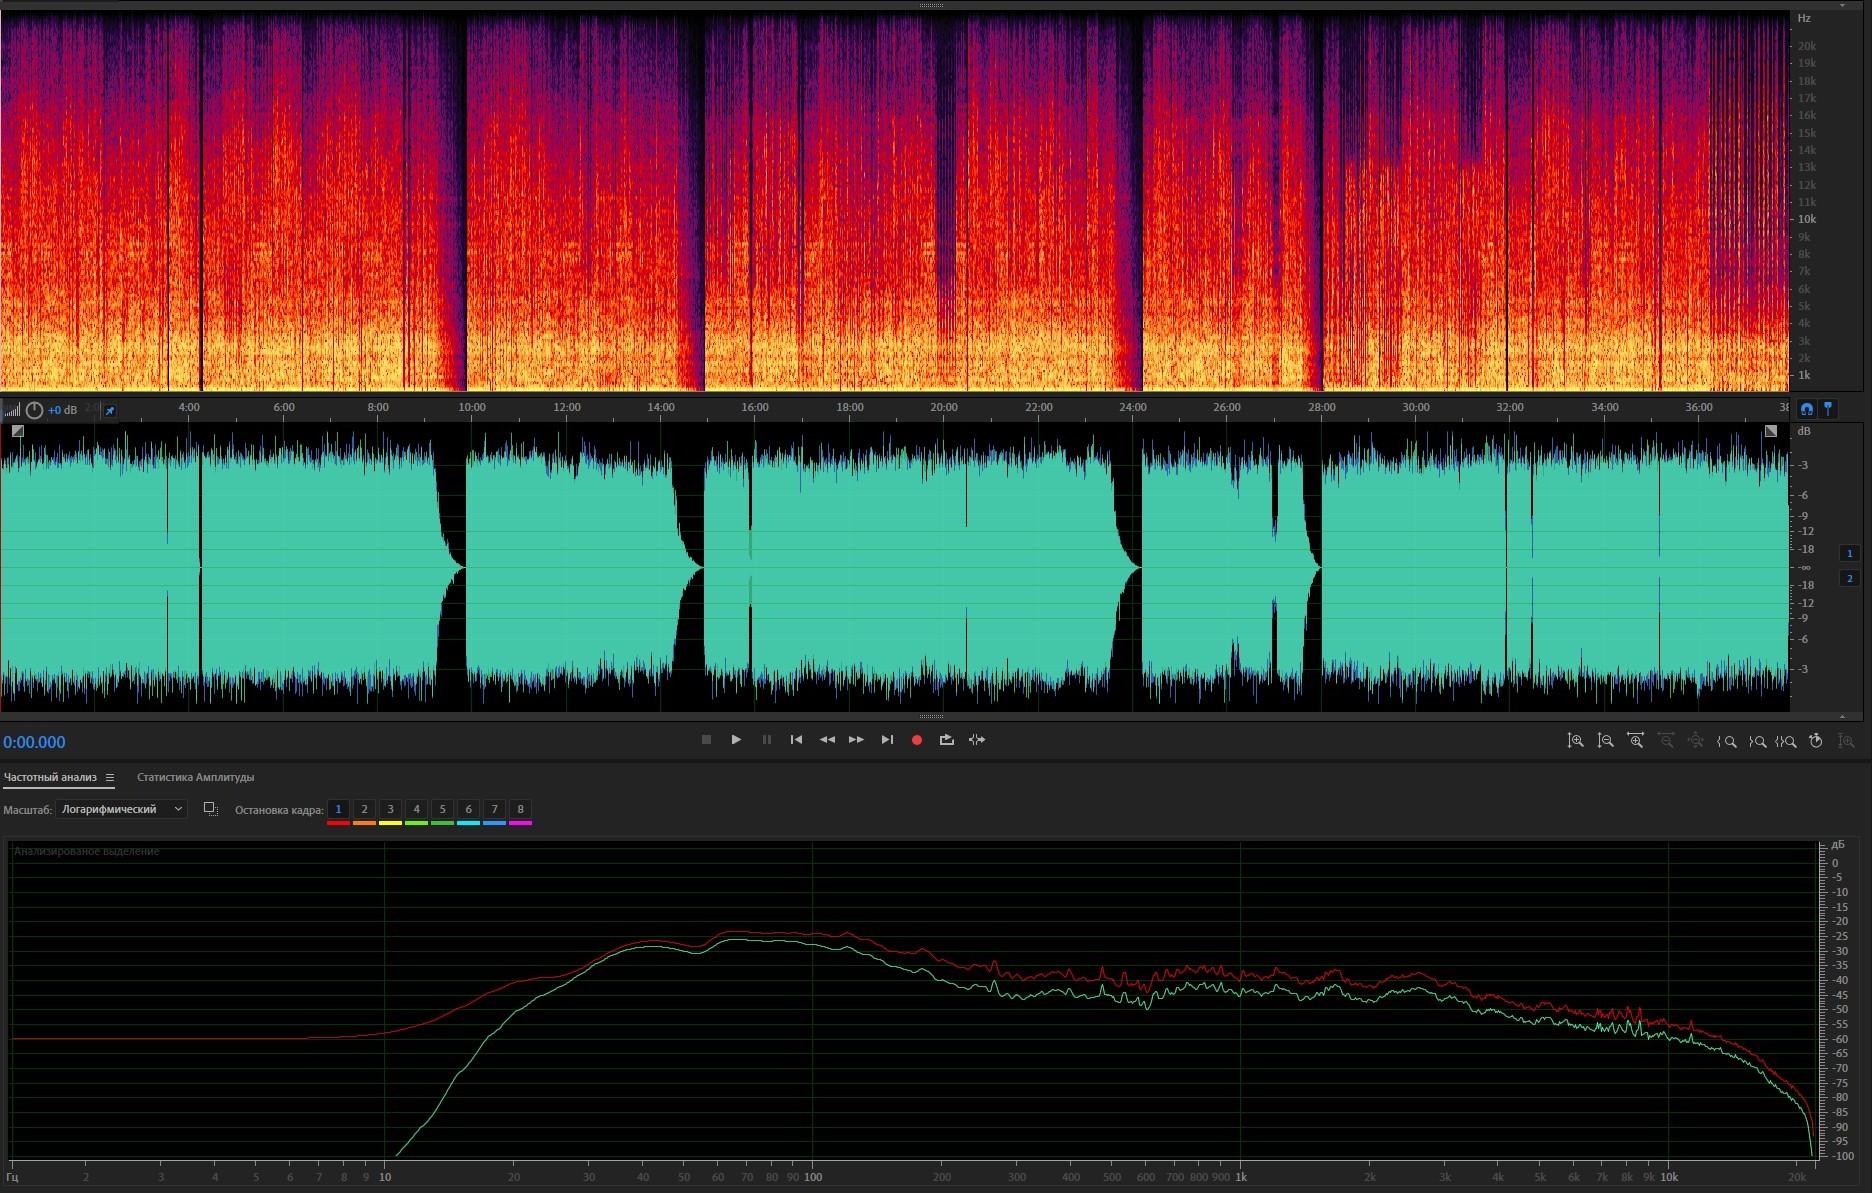Select hold frame 4 button

pyautogui.click(x=416, y=809)
